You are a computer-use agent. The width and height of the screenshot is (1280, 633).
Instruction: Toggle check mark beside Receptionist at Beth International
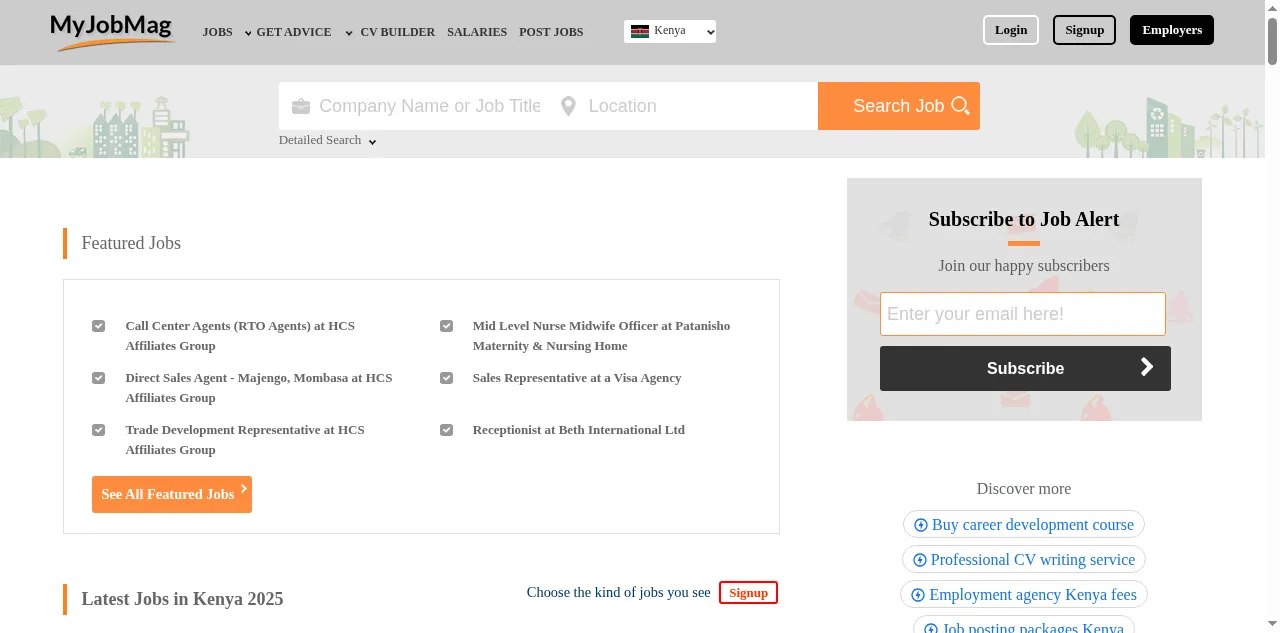point(446,430)
